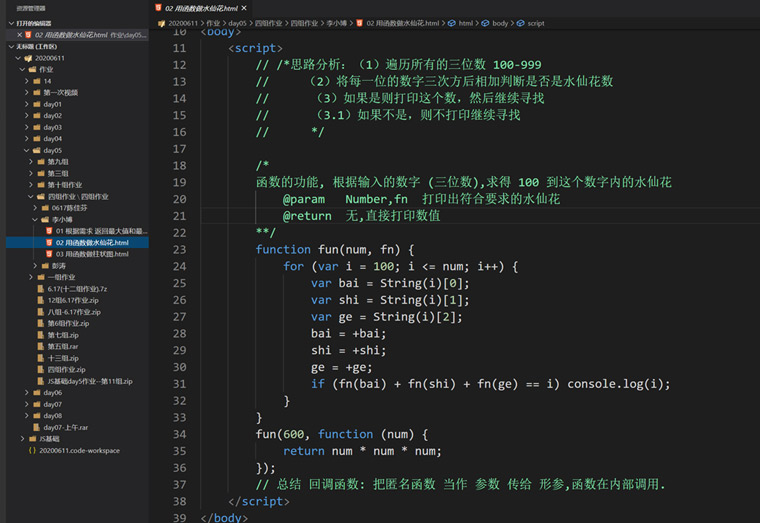The image size is (760, 523).
Task: Collapse the 四组作业\四组作业 folder
Action: [31, 197]
